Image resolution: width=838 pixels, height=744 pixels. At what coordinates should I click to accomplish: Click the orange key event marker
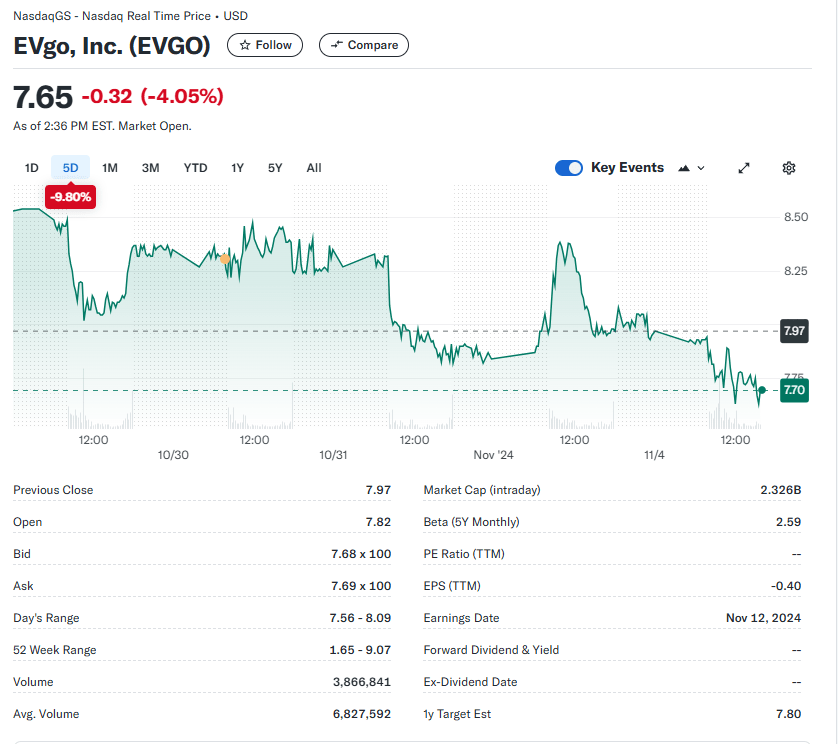(225, 259)
